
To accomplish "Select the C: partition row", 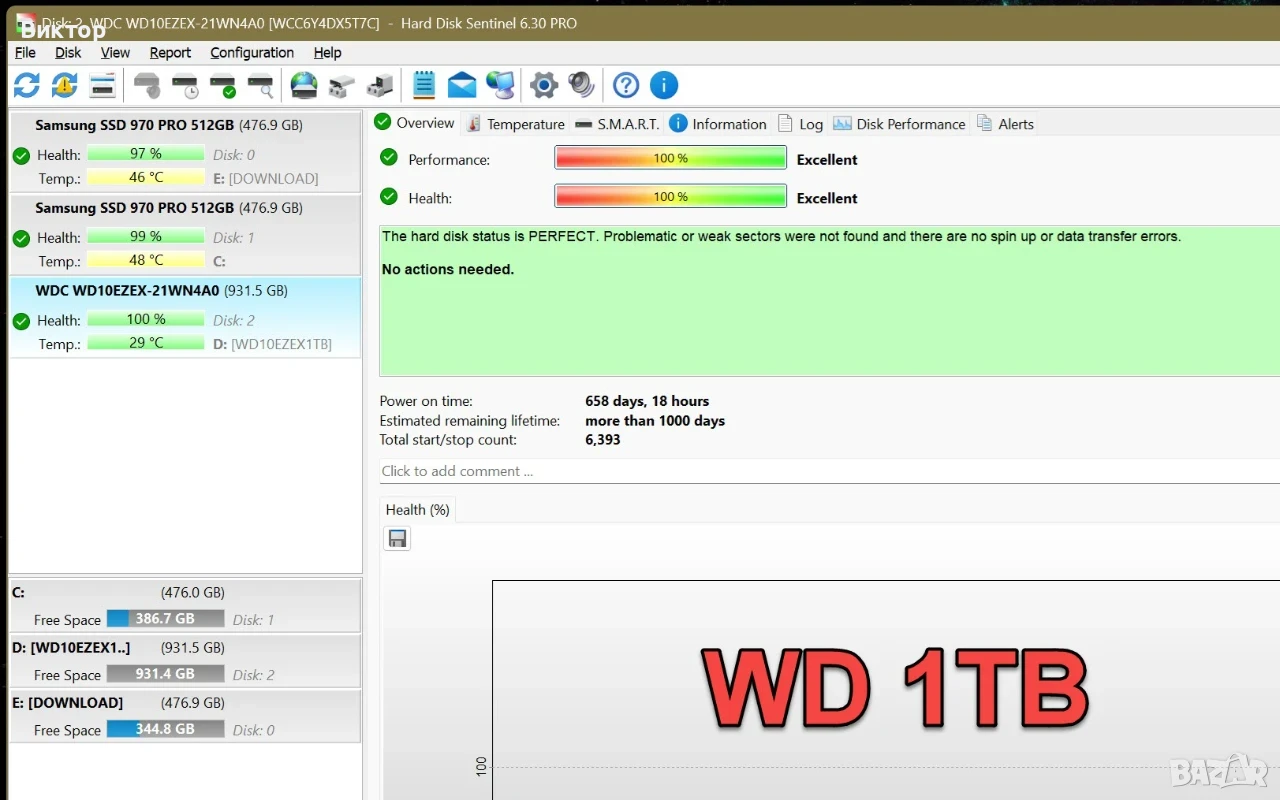I will pos(185,606).
